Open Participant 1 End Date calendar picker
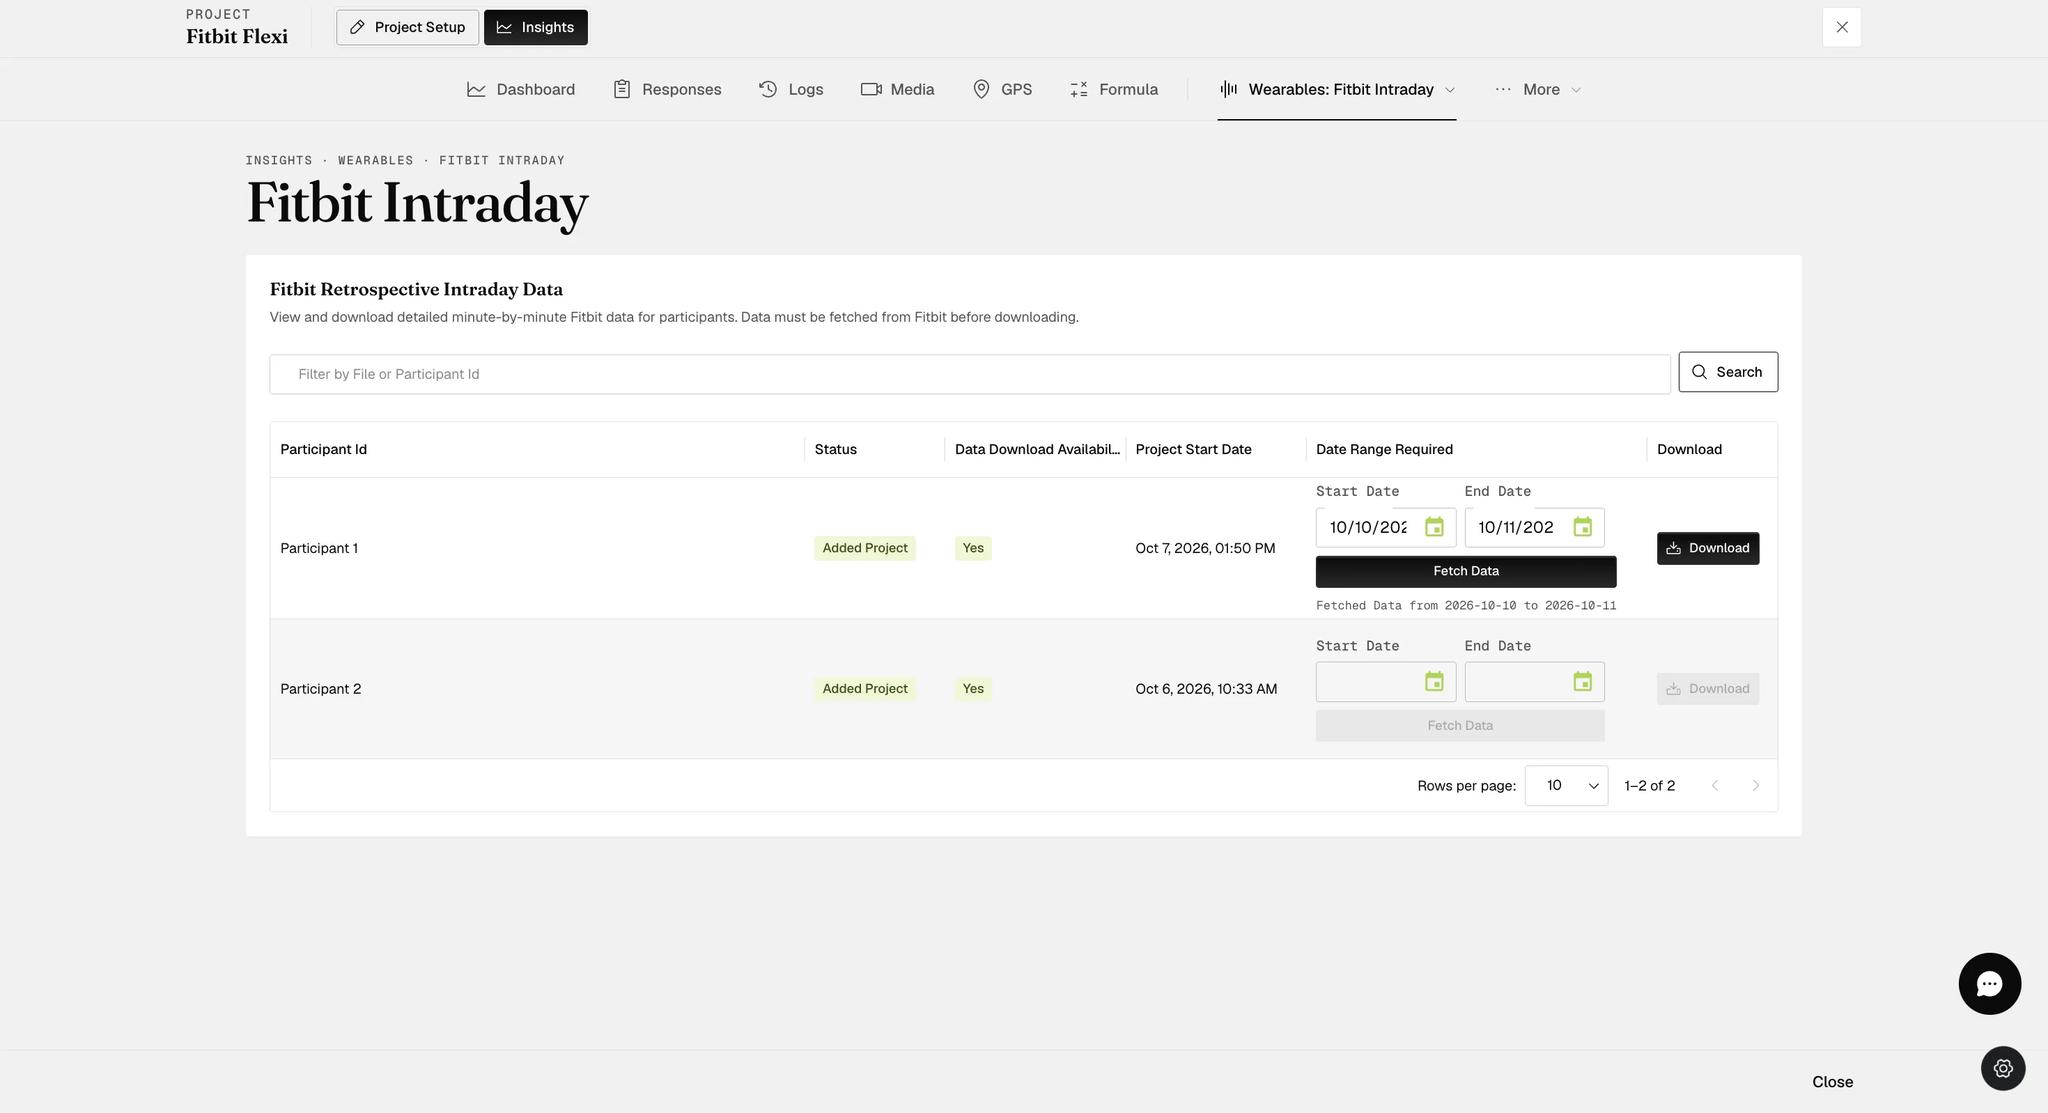2048x1113 pixels. coord(1582,527)
